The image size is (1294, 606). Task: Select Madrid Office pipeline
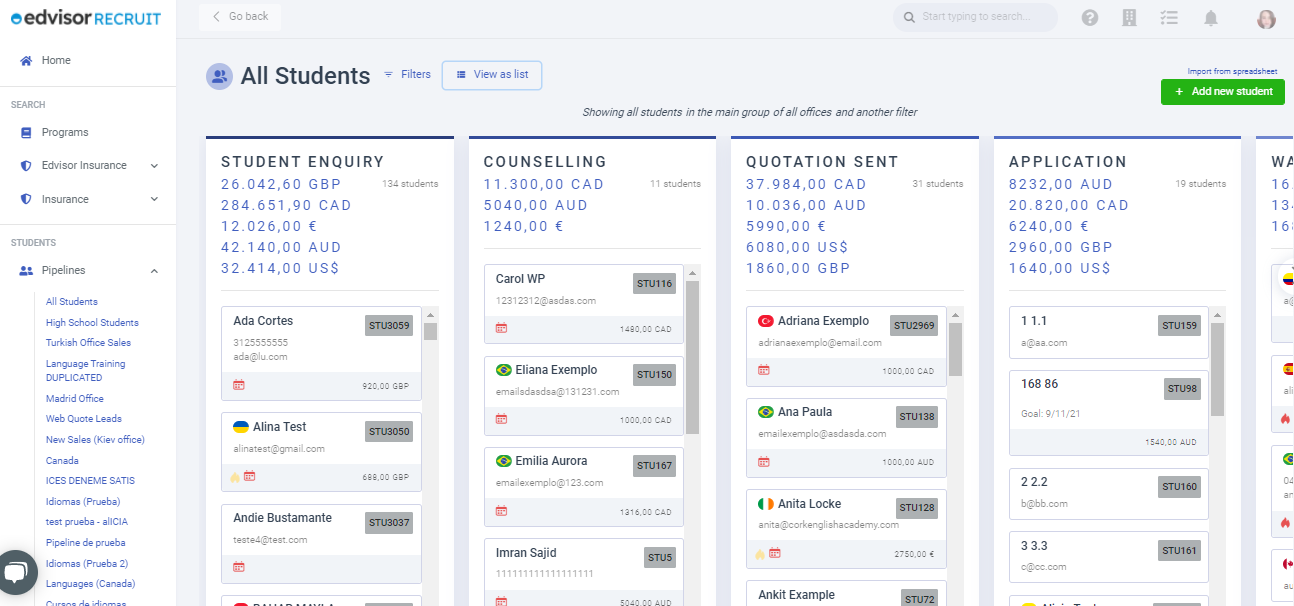[x=75, y=399]
